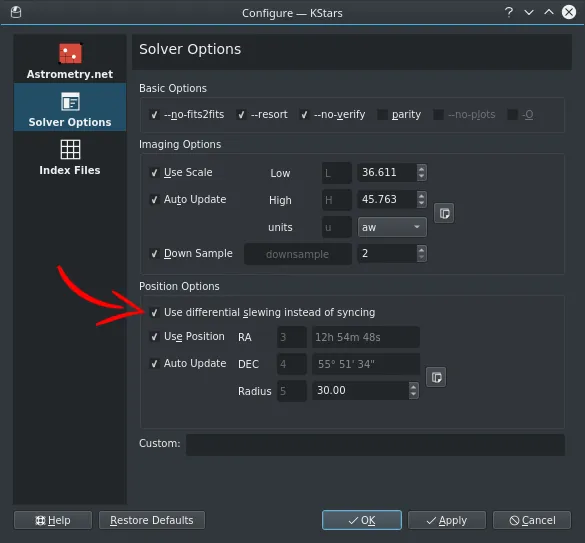Click the Custom options text field
The height and width of the screenshot is (543, 585).
[x=375, y=444]
